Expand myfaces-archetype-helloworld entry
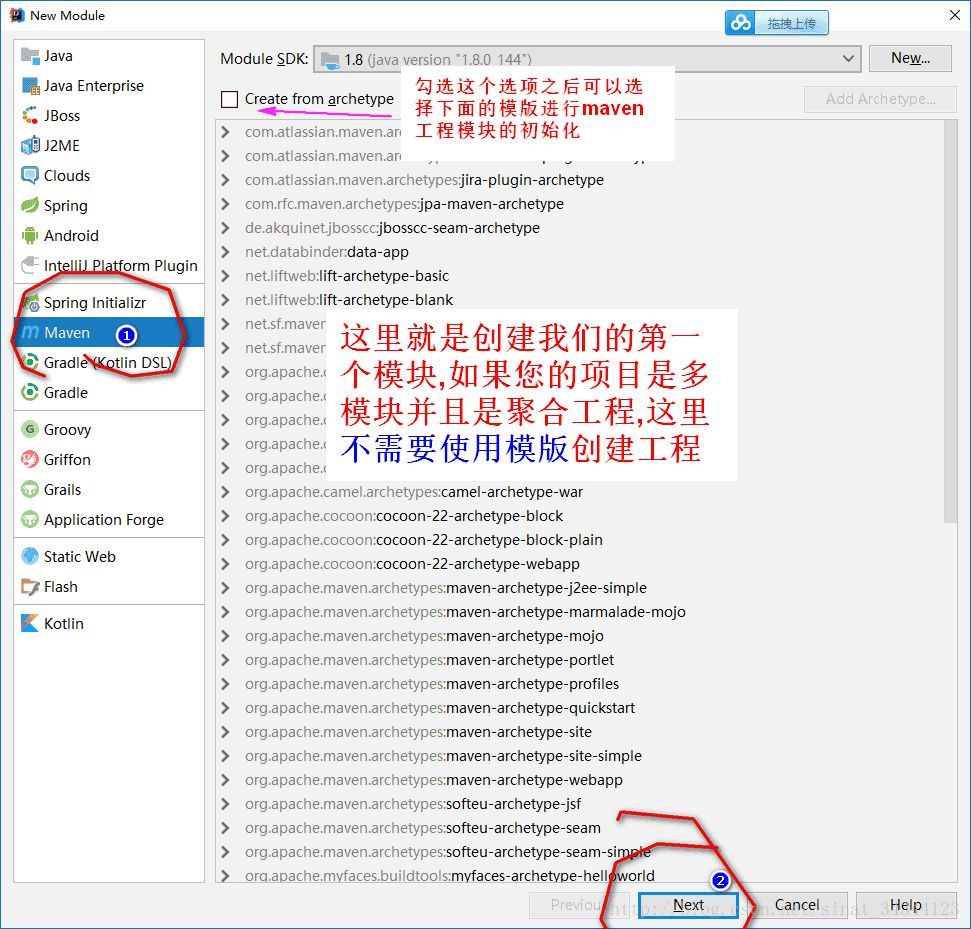Viewport: 971px width, 929px height. pos(225,876)
